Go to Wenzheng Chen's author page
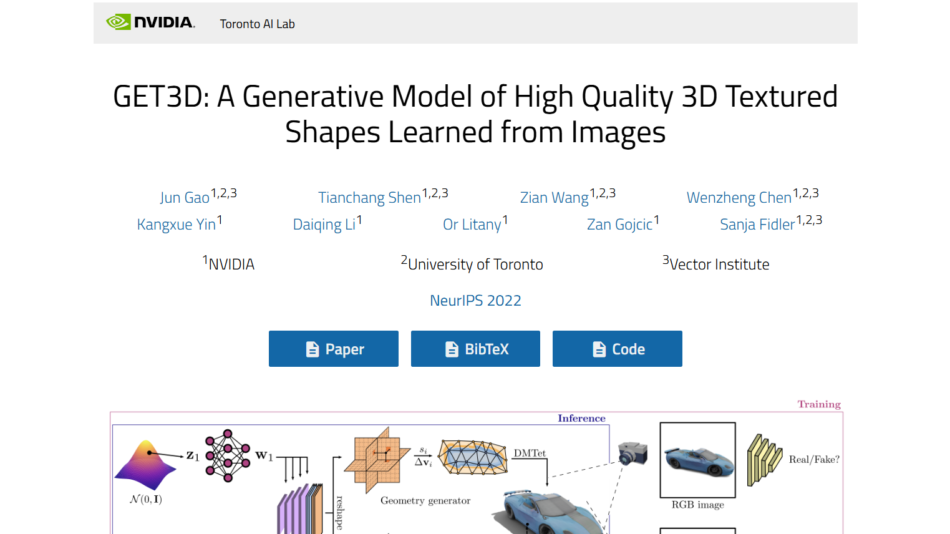Image resolution: width=950 pixels, height=534 pixels. pyautogui.click(x=739, y=198)
